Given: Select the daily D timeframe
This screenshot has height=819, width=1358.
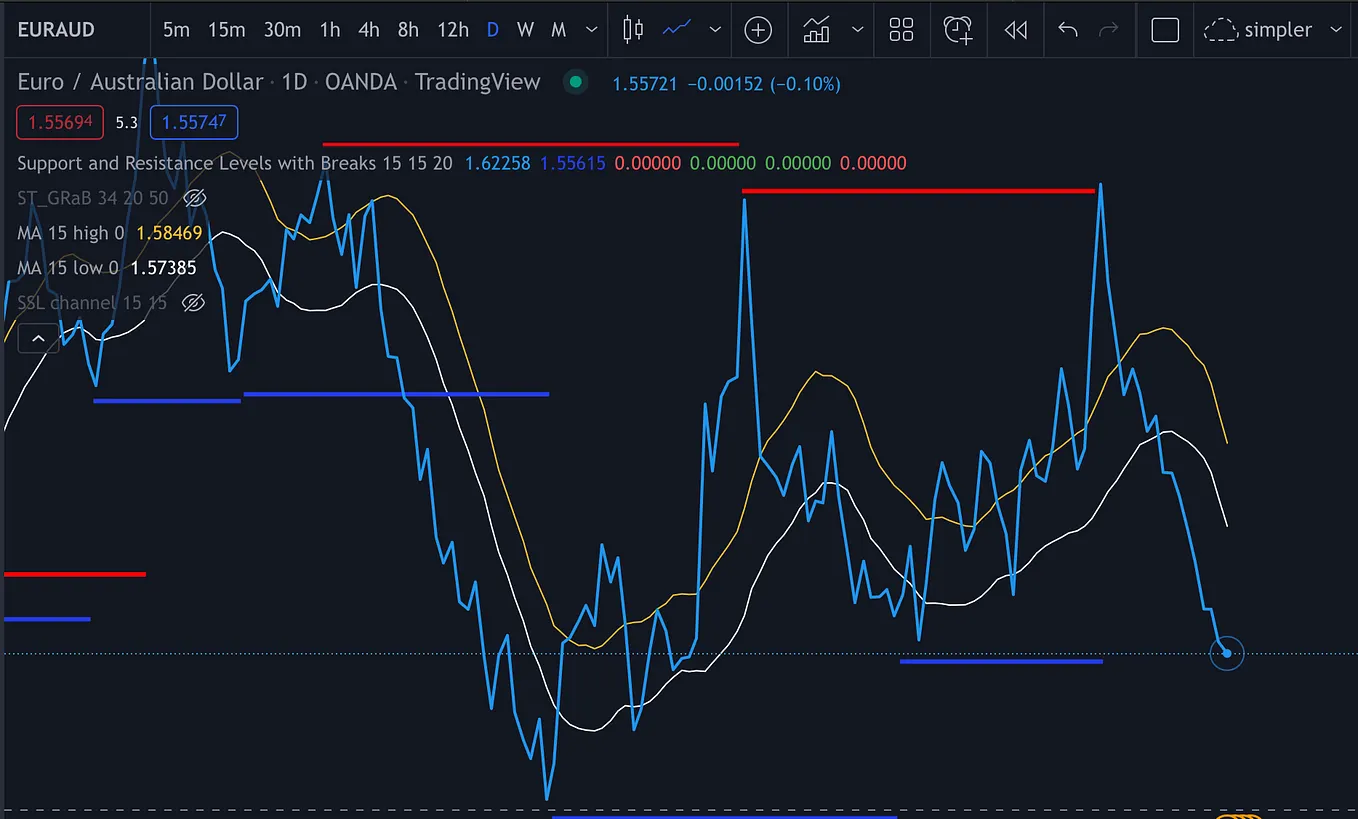Looking at the screenshot, I should click(x=493, y=30).
